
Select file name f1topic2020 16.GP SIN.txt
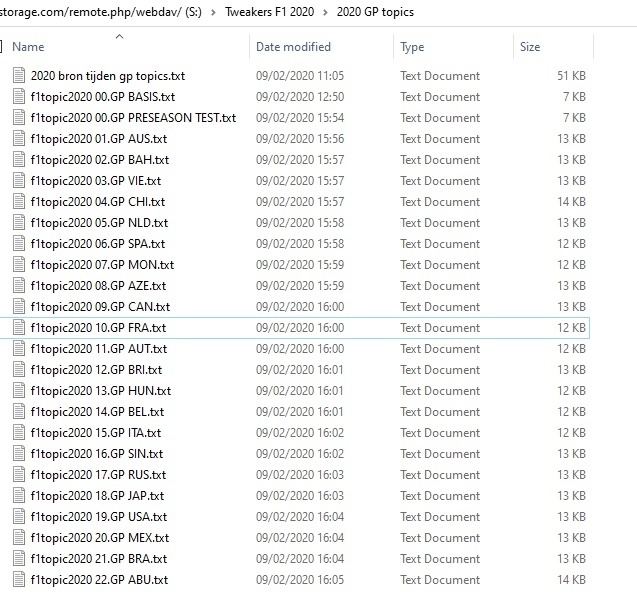(x=97, y=454)
